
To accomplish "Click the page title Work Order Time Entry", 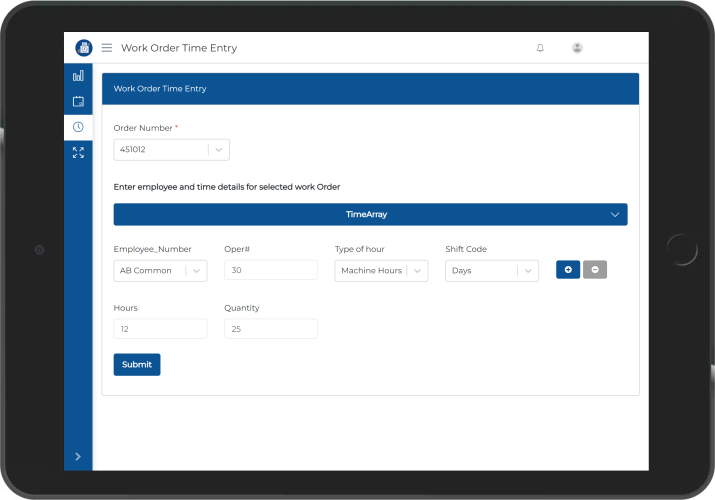I will tap(179, 48).
